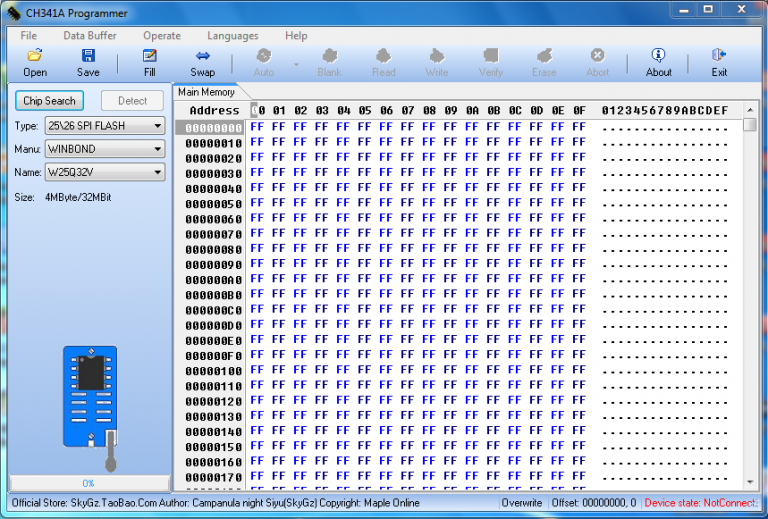Open the Auto button dropdown arrow
This screenshot has height=519, width=768.
coord(296,64)
